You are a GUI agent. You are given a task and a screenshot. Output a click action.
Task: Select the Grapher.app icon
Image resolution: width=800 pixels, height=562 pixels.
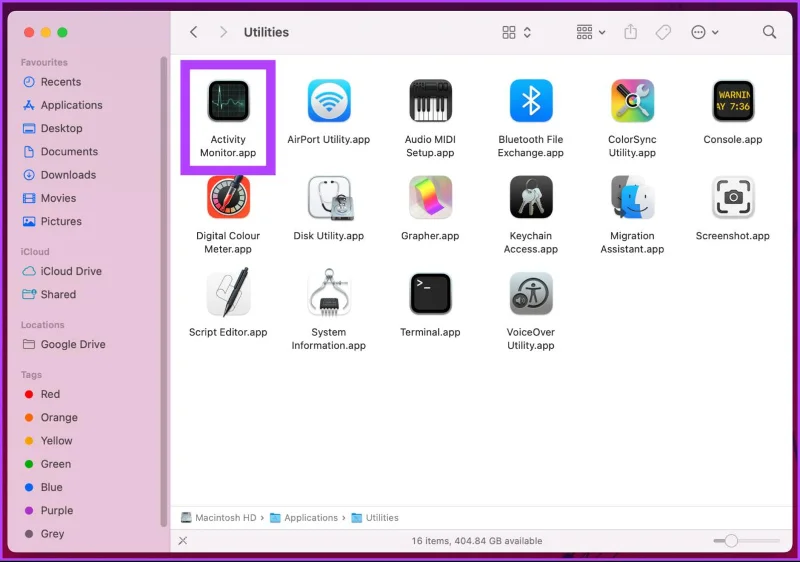tap(430, 197)
